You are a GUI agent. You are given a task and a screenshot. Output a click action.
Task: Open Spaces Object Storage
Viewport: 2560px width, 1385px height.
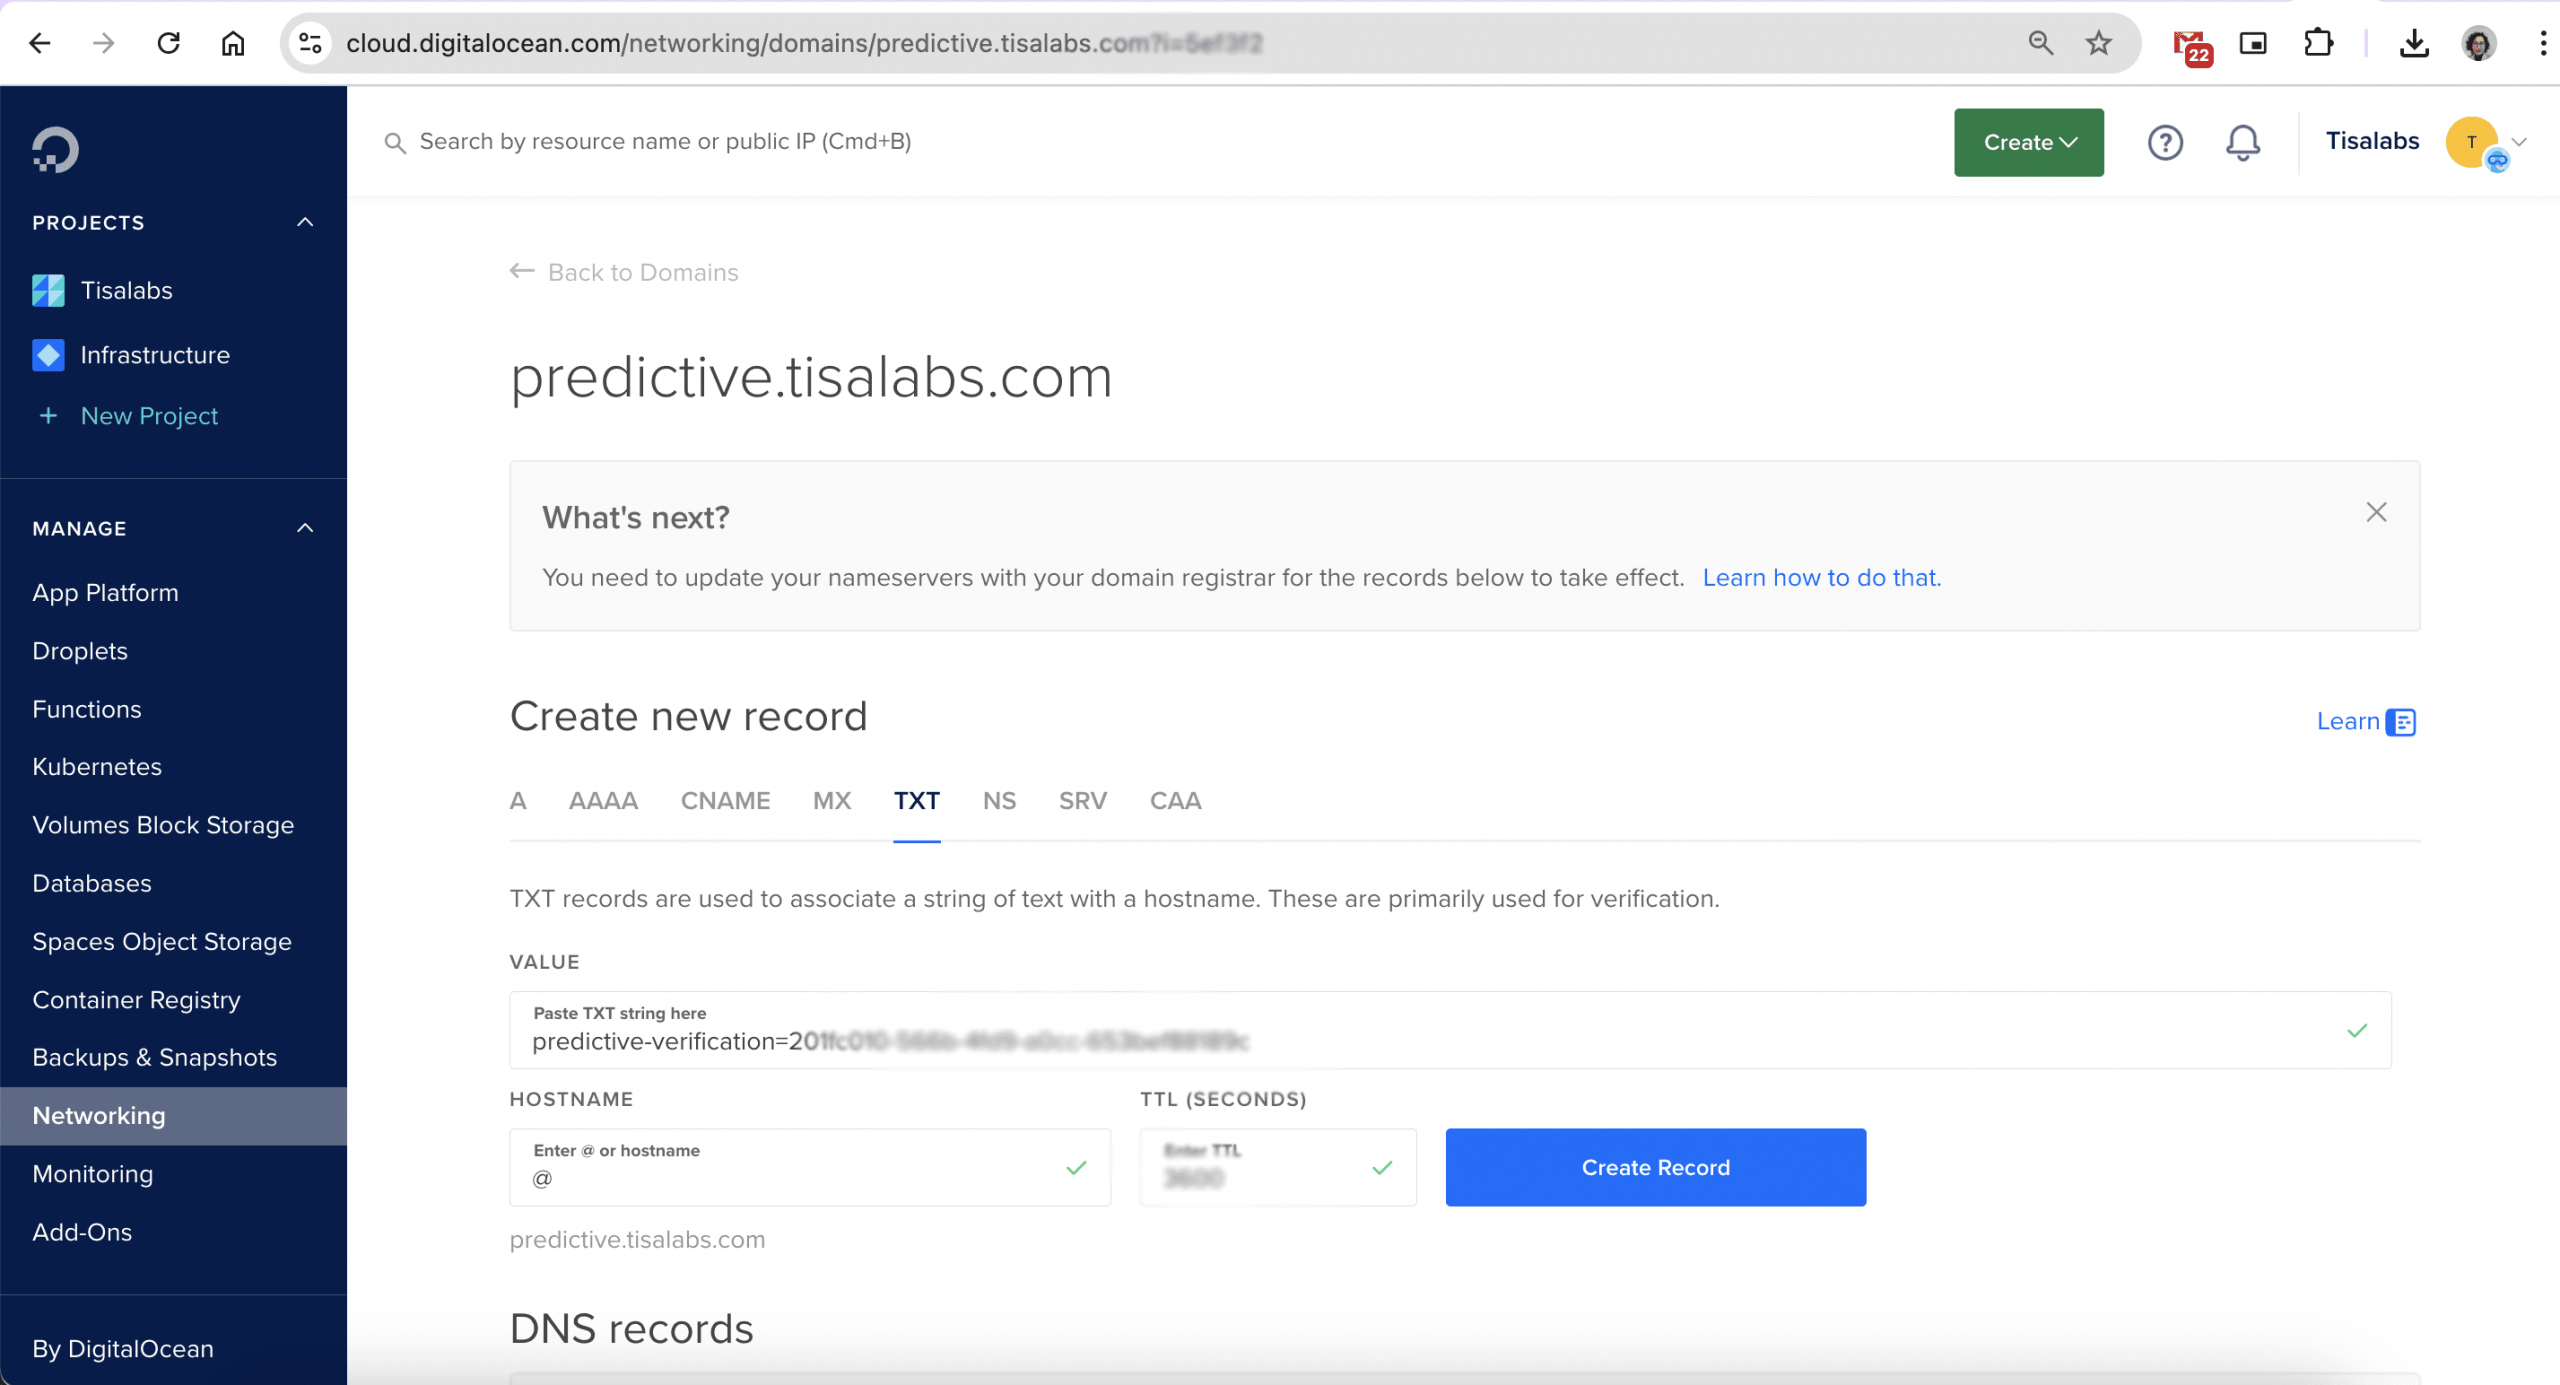(162, 942)
